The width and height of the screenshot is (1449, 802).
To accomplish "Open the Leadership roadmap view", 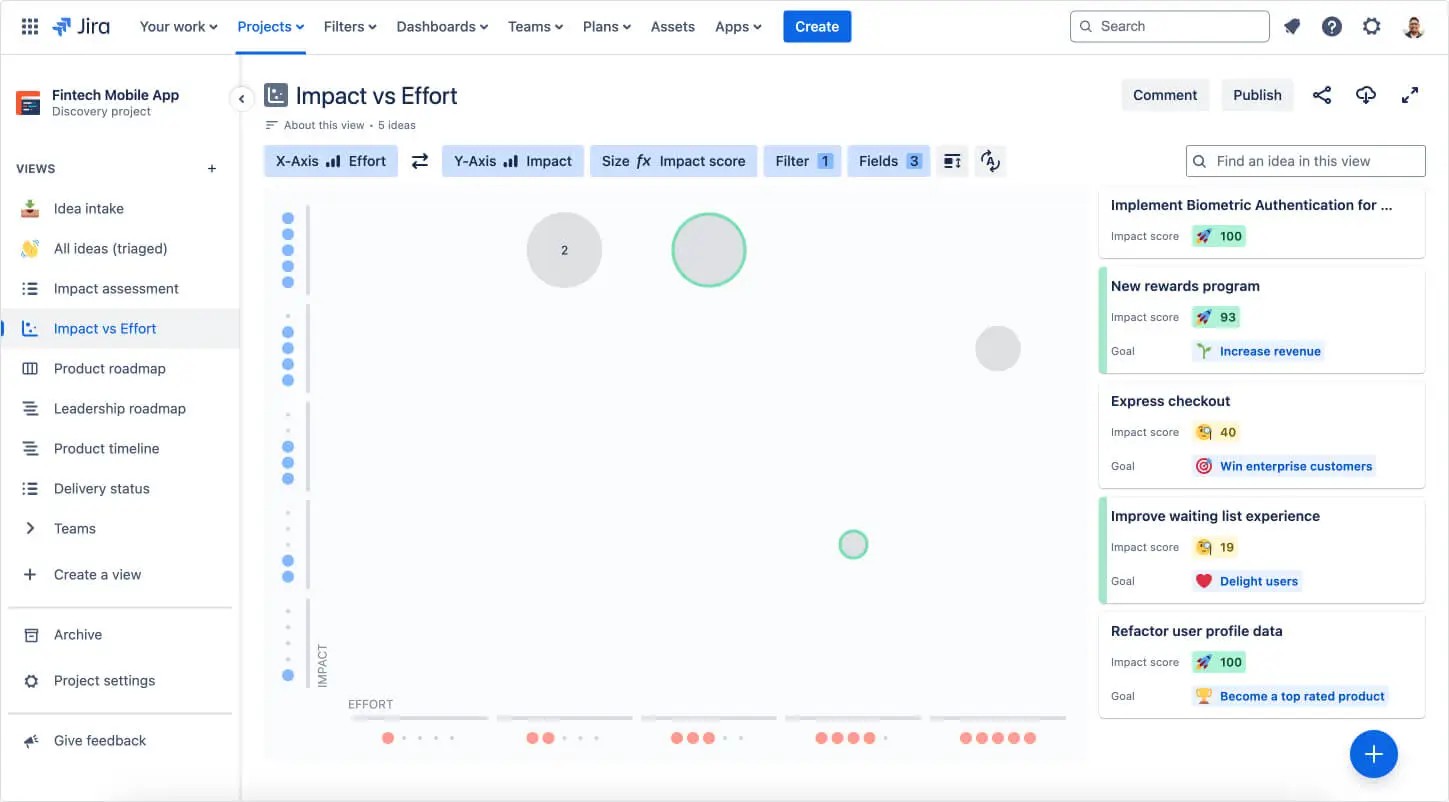I will point(120,409).
